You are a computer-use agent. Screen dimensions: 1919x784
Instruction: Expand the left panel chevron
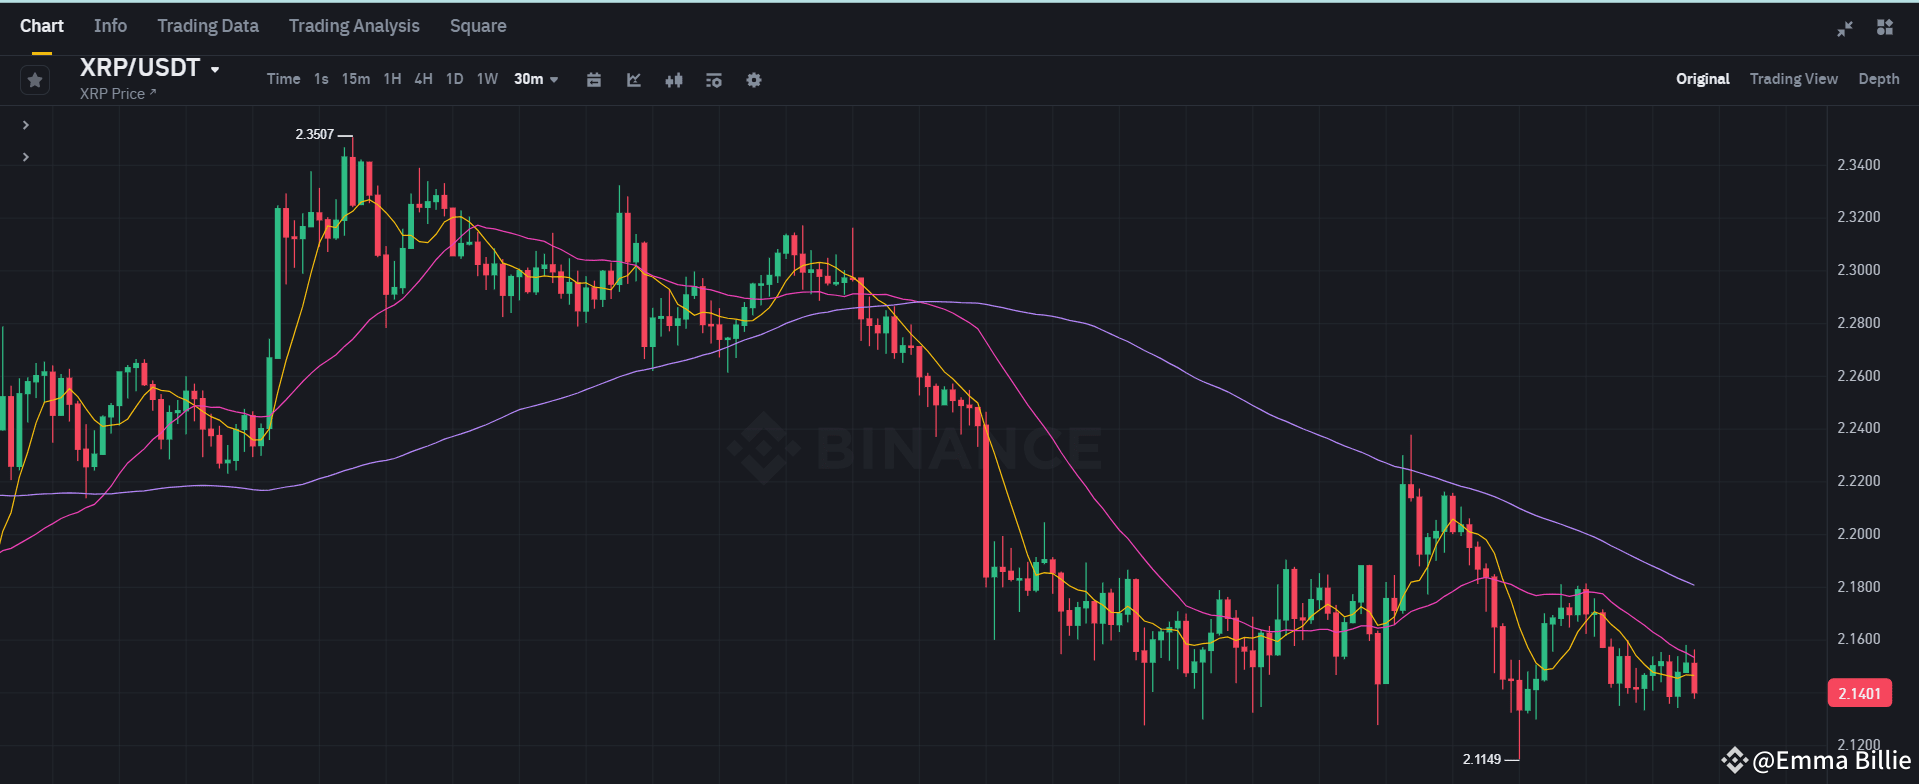24,124
